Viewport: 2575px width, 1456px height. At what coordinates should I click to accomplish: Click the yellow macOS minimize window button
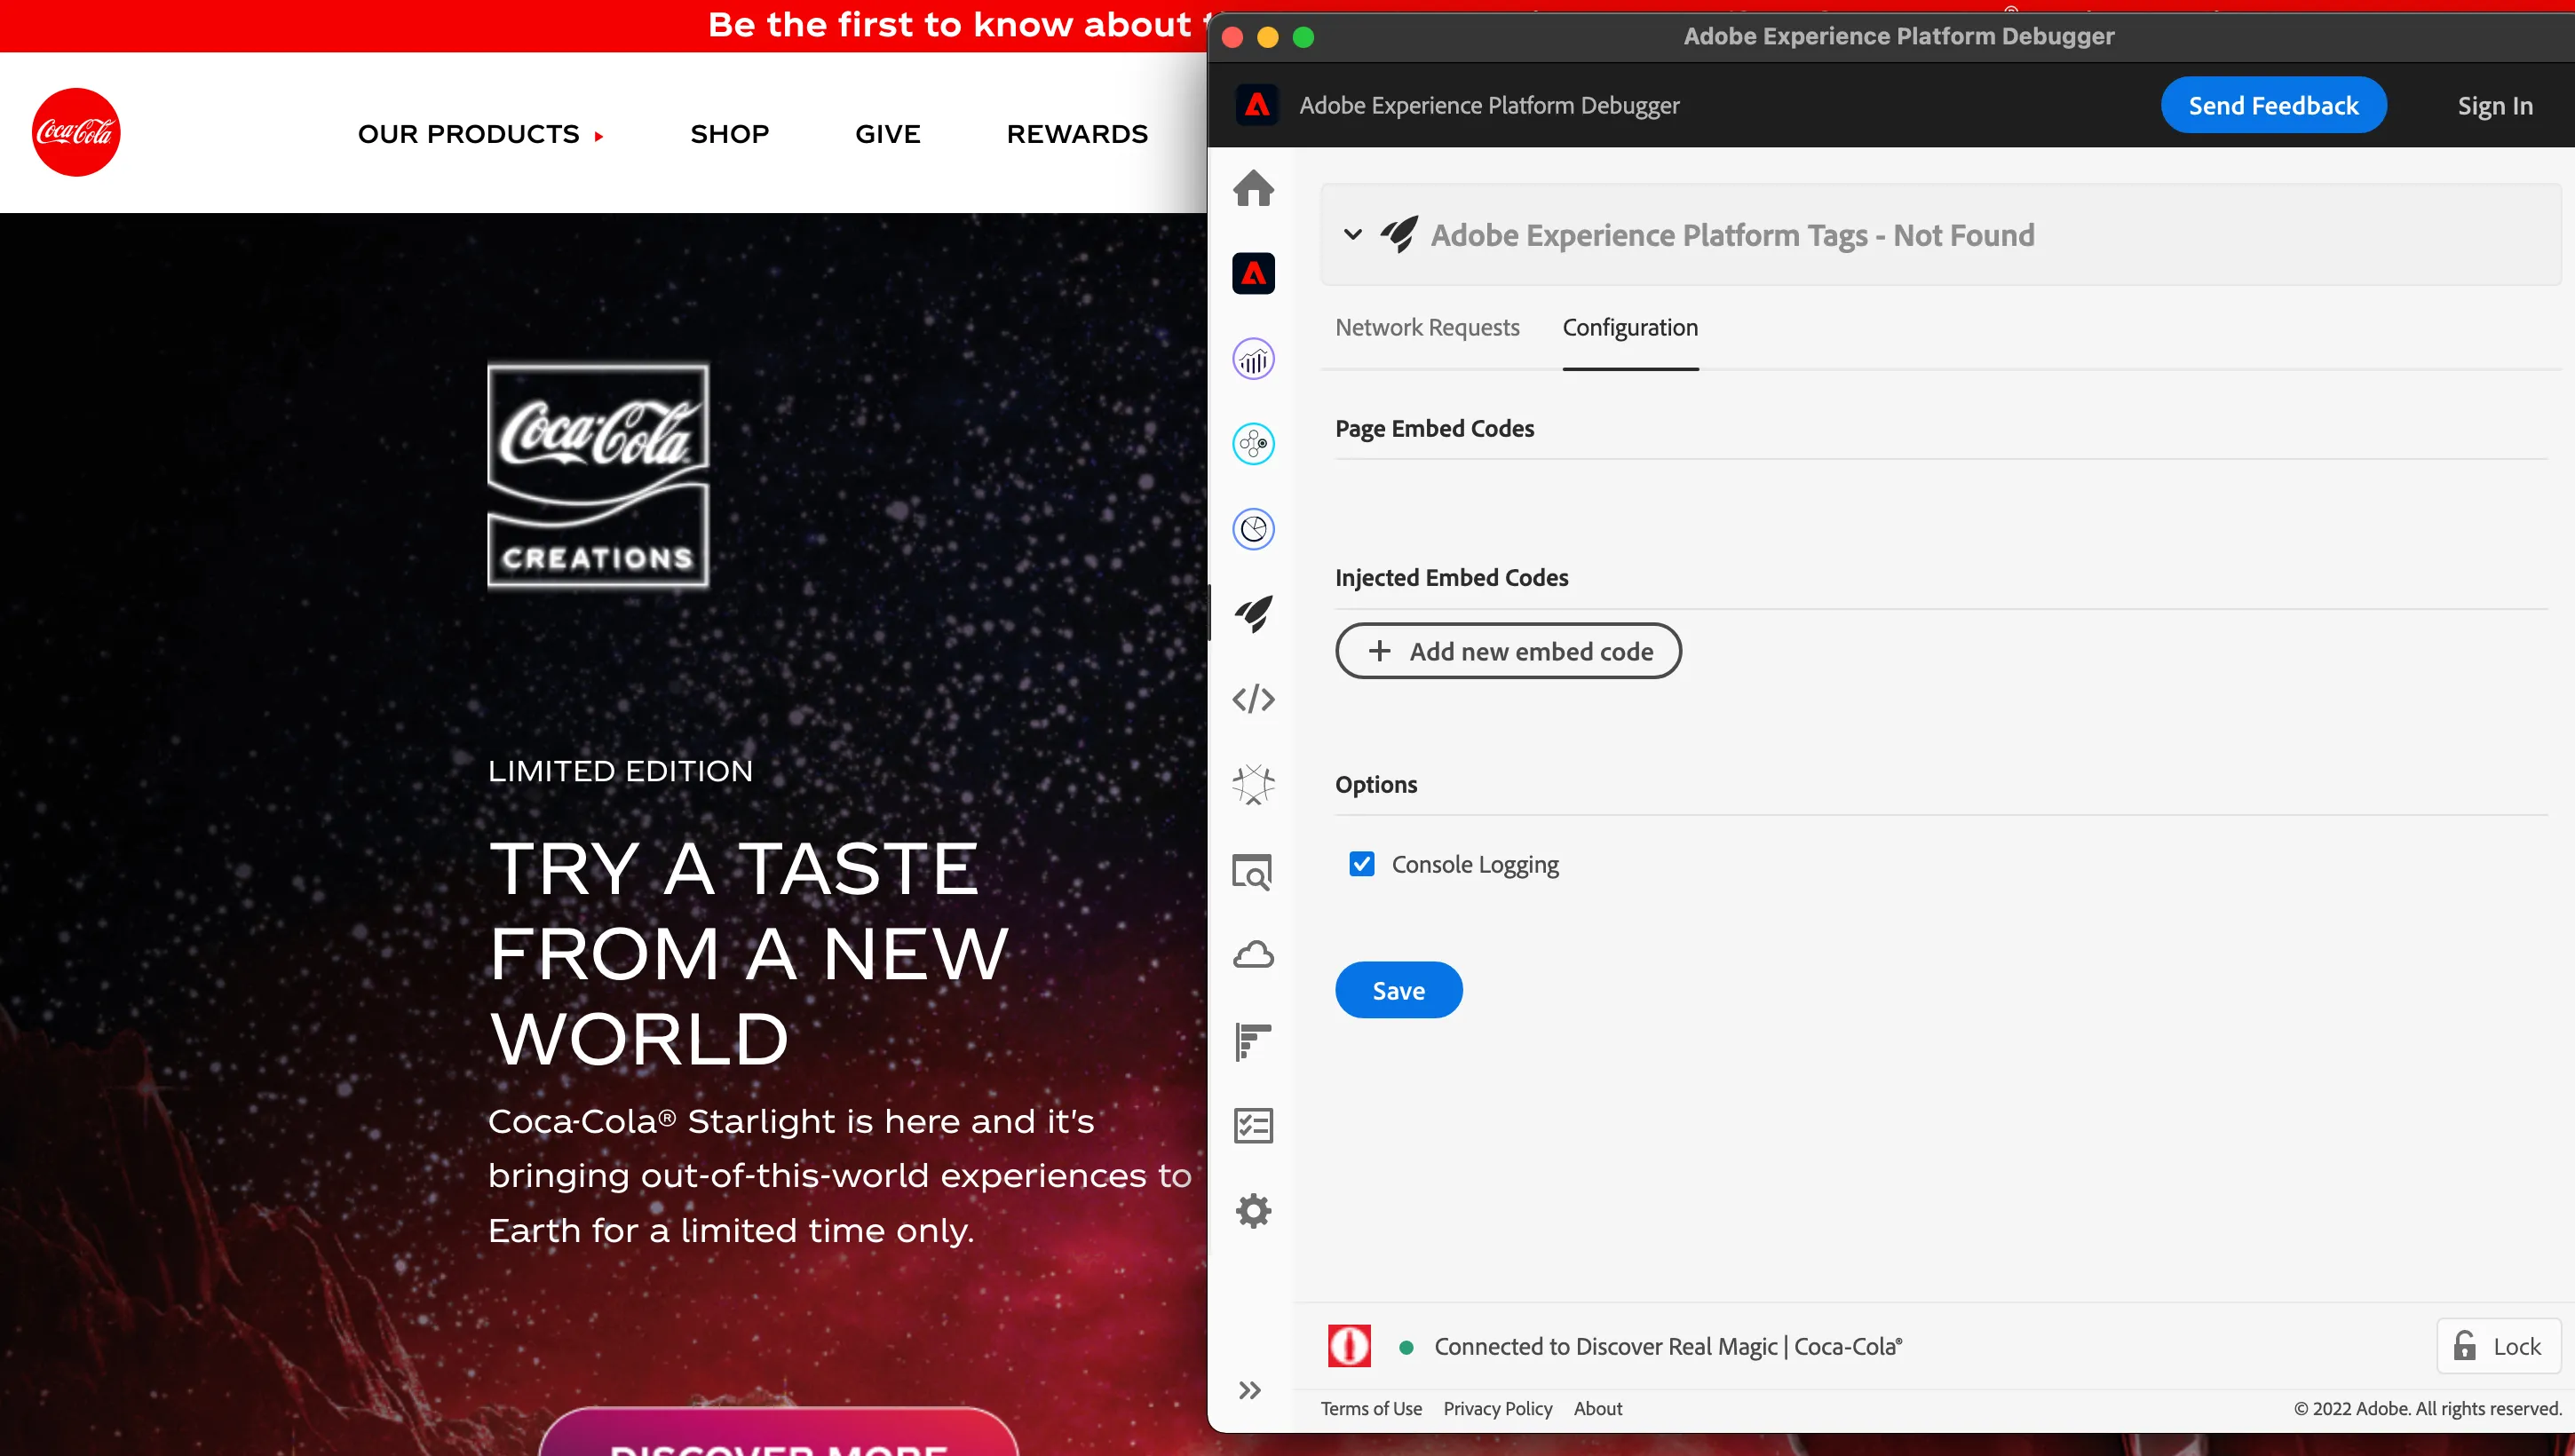point(1267,37)
